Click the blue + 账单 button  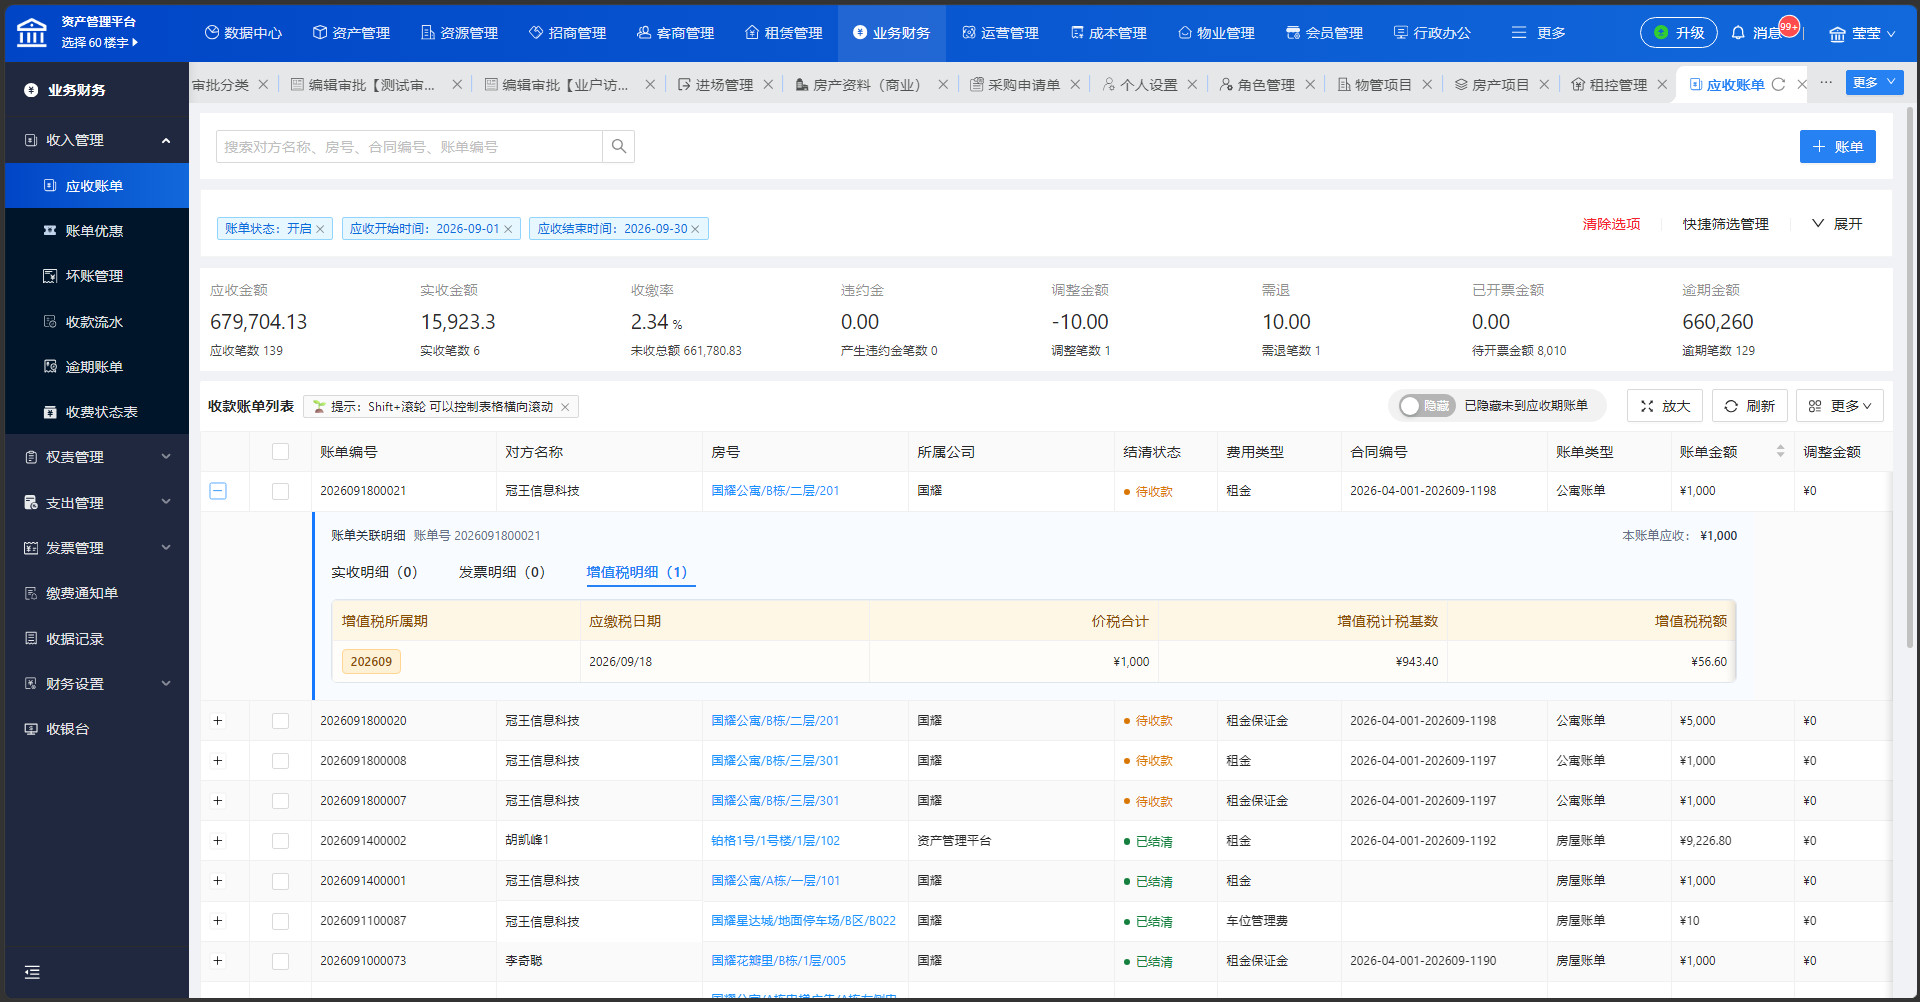[1837, 147]
